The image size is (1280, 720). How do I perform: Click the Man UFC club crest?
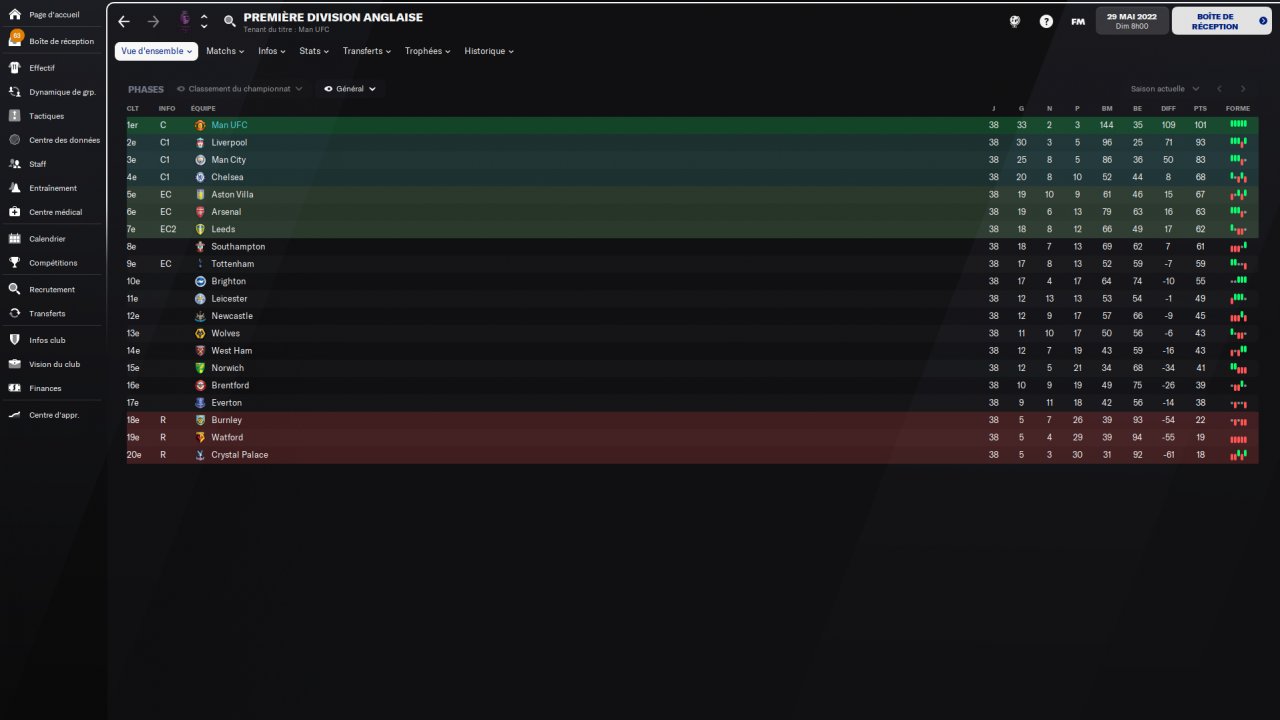click(x=200, y=125)
